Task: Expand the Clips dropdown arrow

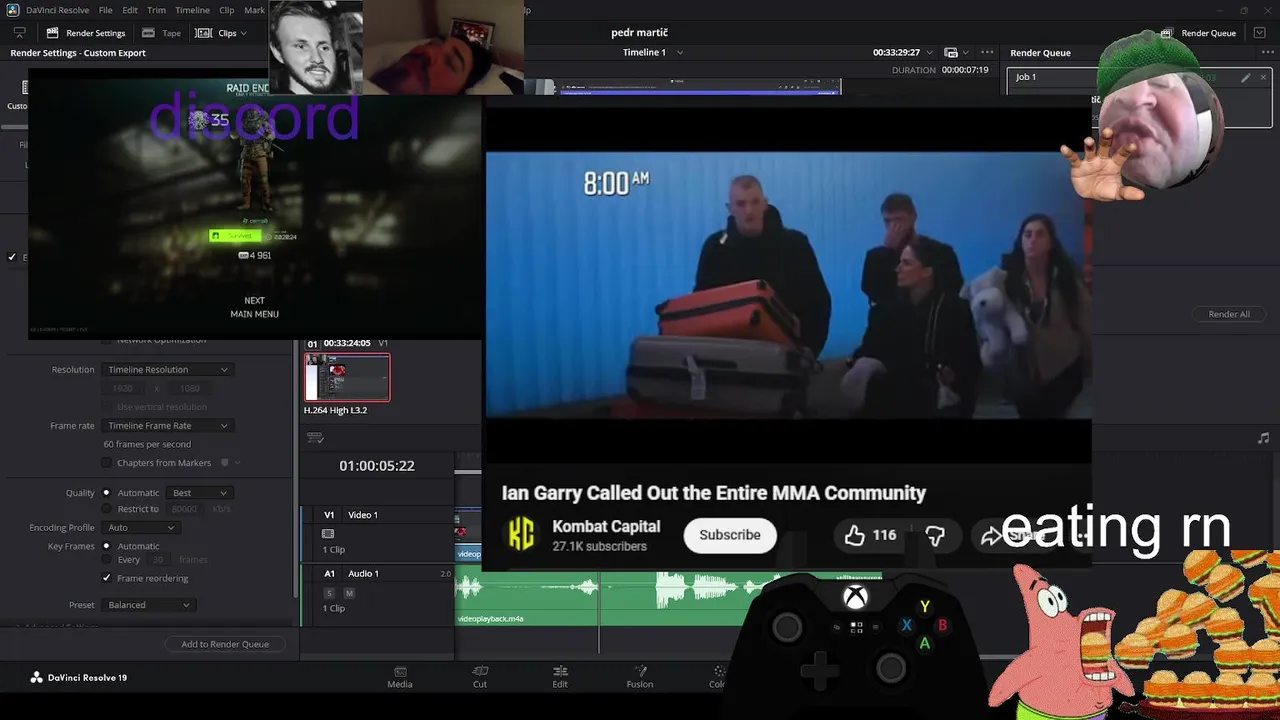Action: (244, 33)
